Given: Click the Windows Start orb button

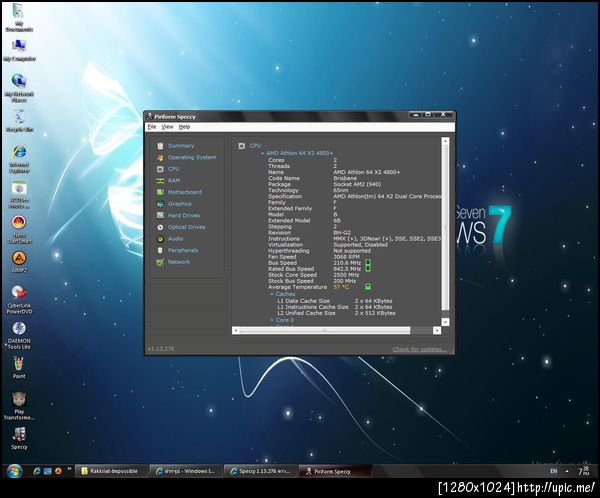Looking at the screenshot, I should [x=15, y=471].
